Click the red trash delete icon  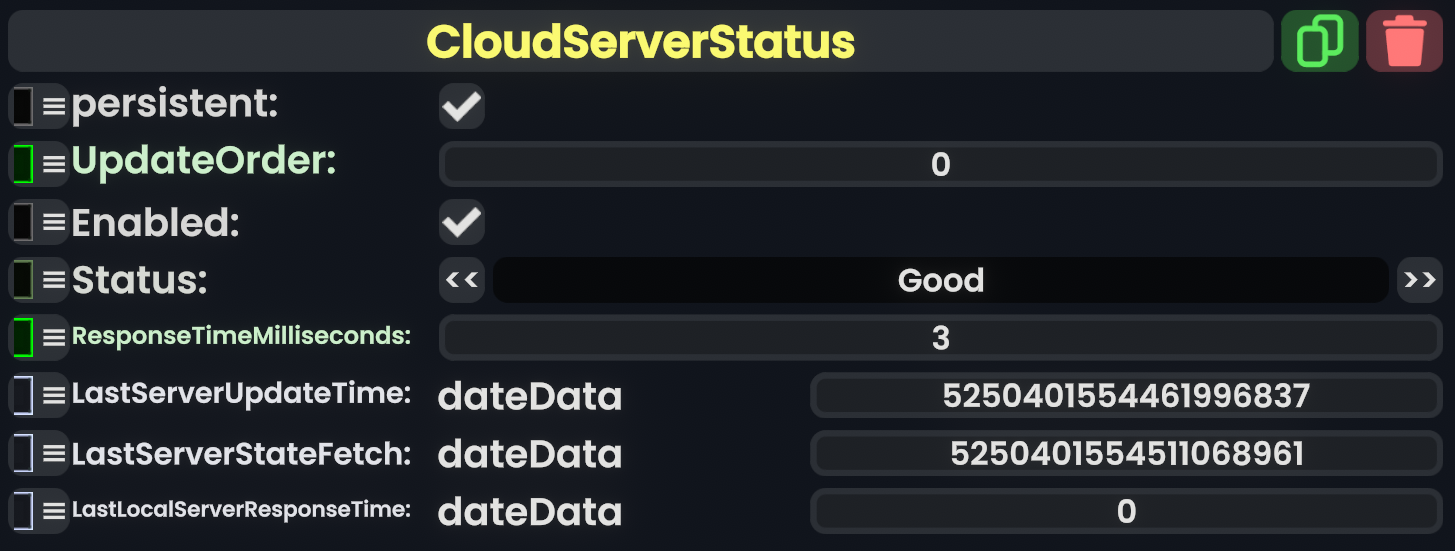pos(1404,42)
